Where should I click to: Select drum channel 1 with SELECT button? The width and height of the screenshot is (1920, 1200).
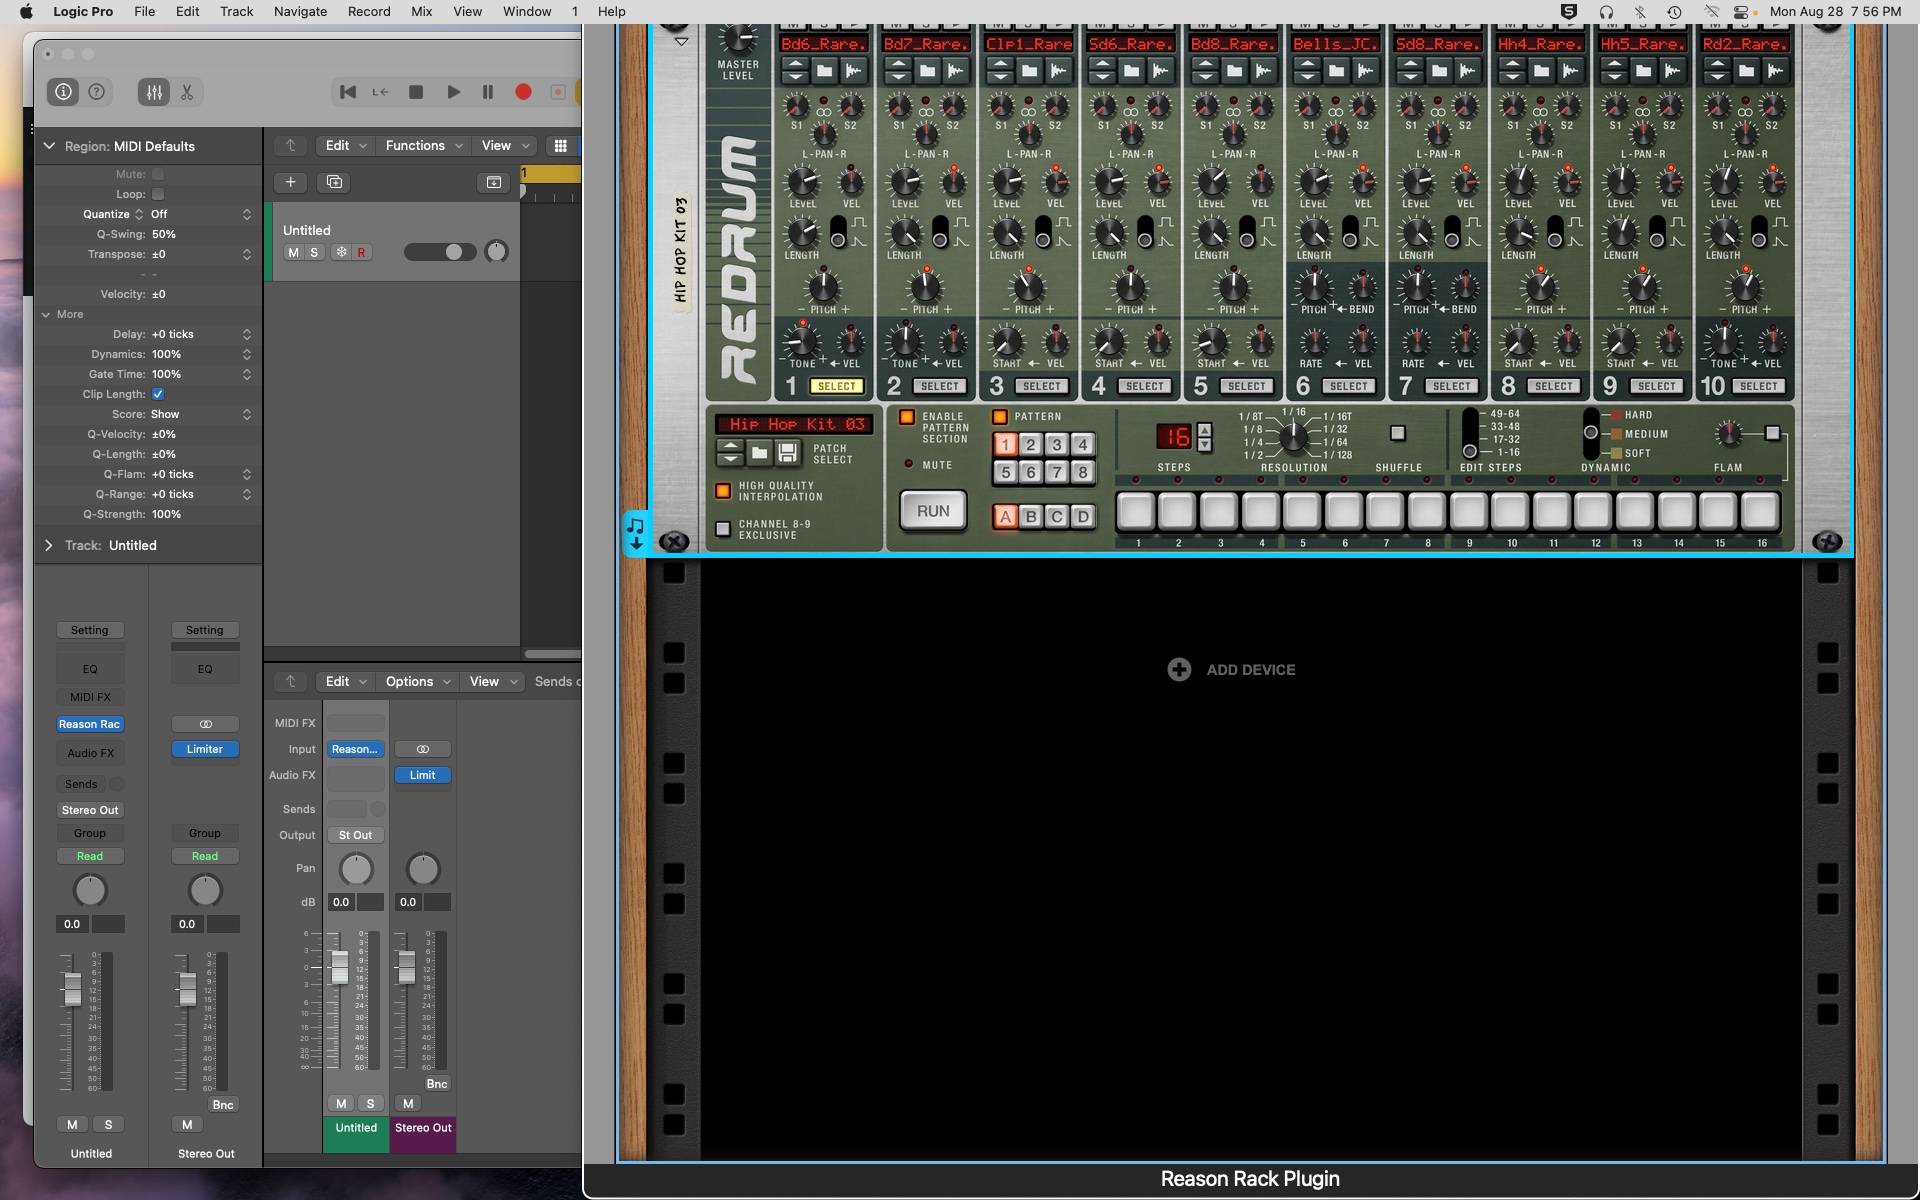click(836, 386)
